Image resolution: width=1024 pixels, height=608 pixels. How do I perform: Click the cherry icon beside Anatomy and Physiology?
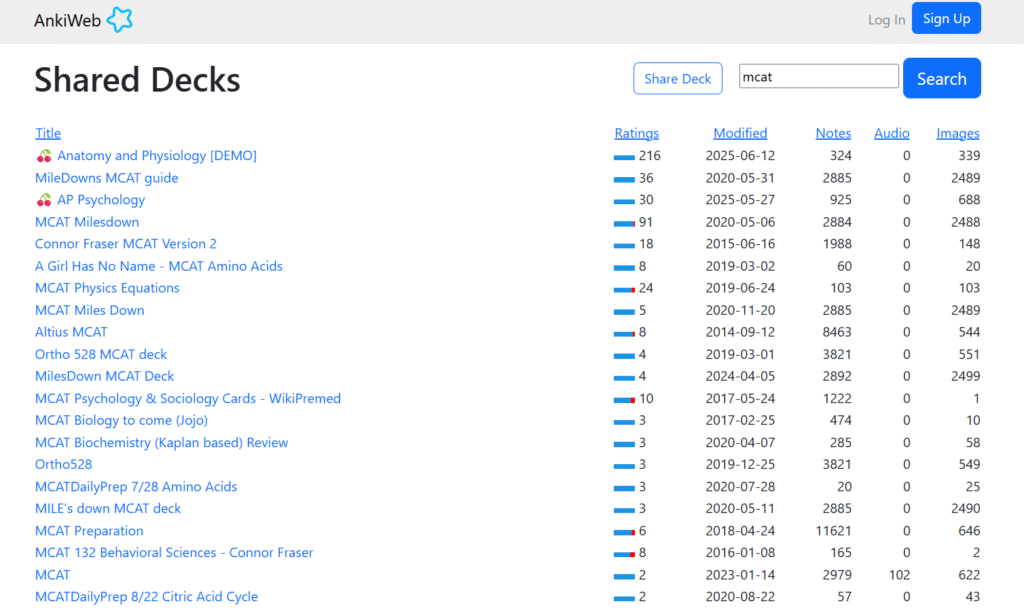click(44, 156)
